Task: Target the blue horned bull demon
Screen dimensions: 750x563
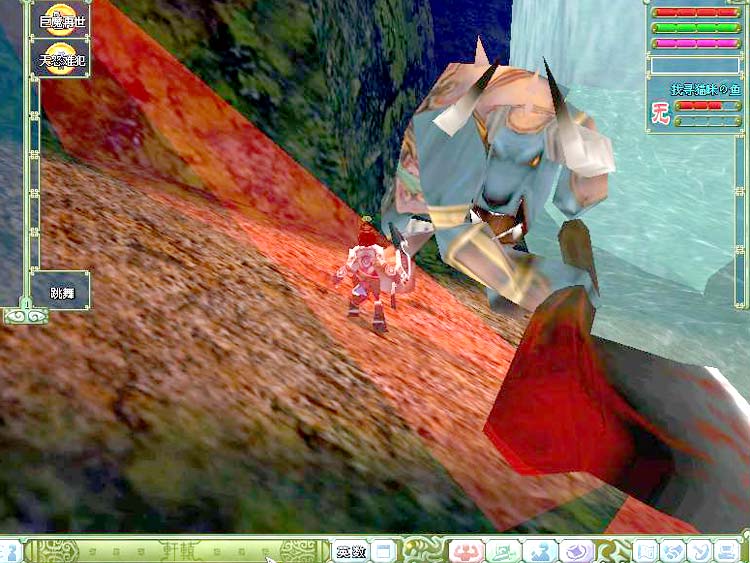Action: coord(497,177)
